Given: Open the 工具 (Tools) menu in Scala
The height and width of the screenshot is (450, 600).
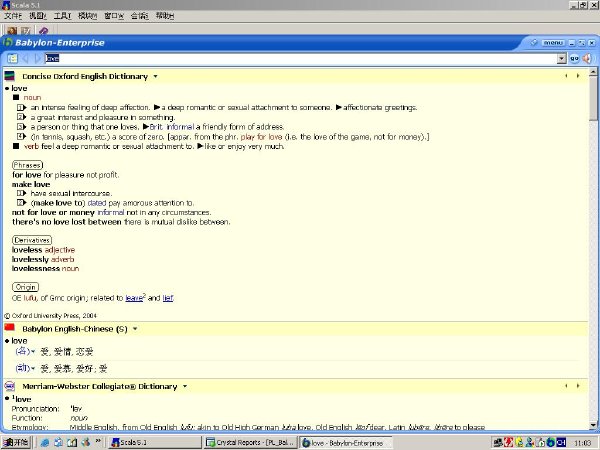Looking at the screenshot, I should point(62,16).
